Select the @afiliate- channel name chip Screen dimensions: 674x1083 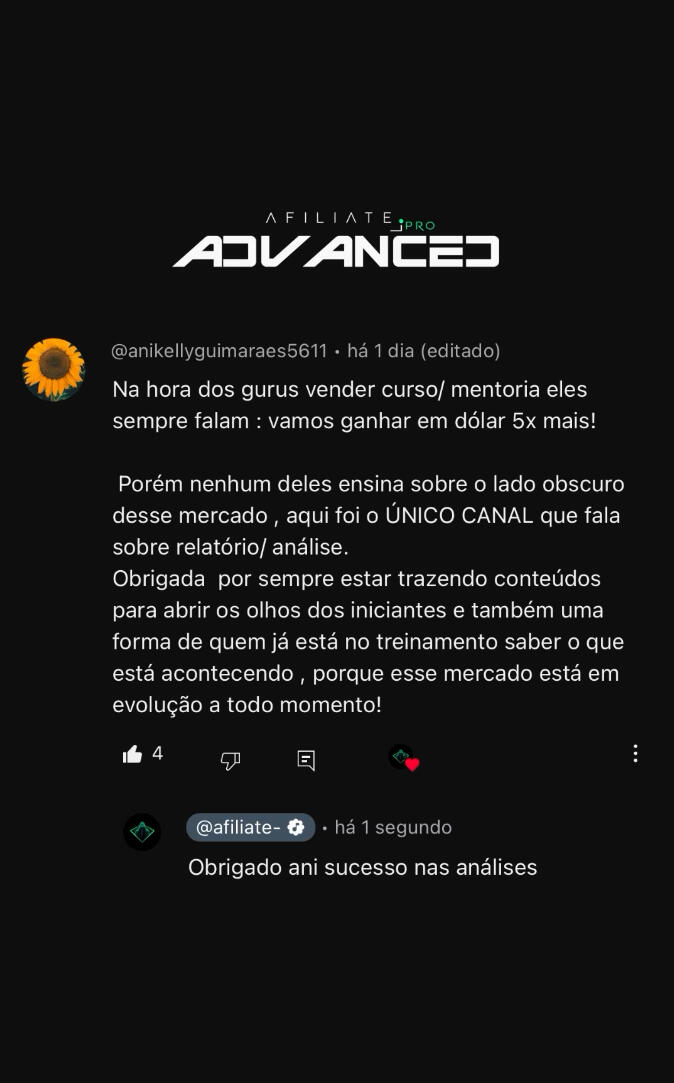(251, 827)
